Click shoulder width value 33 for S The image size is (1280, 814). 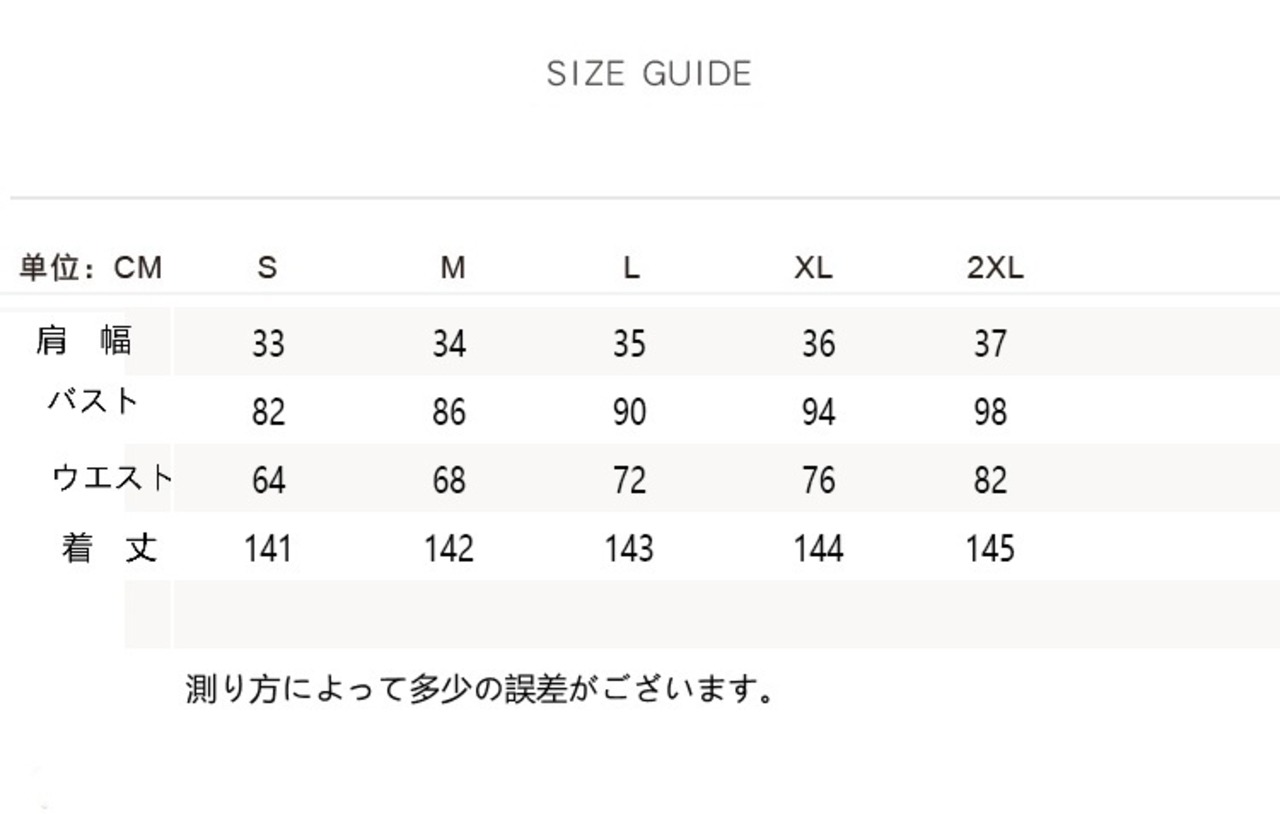[x=268, y=344]
